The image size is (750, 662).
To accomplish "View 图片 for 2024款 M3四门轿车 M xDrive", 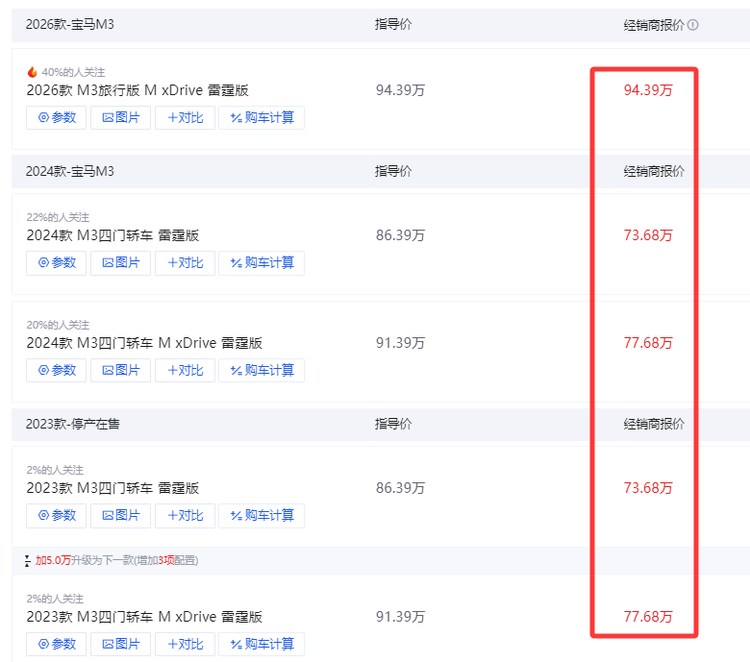I will 121,370.
